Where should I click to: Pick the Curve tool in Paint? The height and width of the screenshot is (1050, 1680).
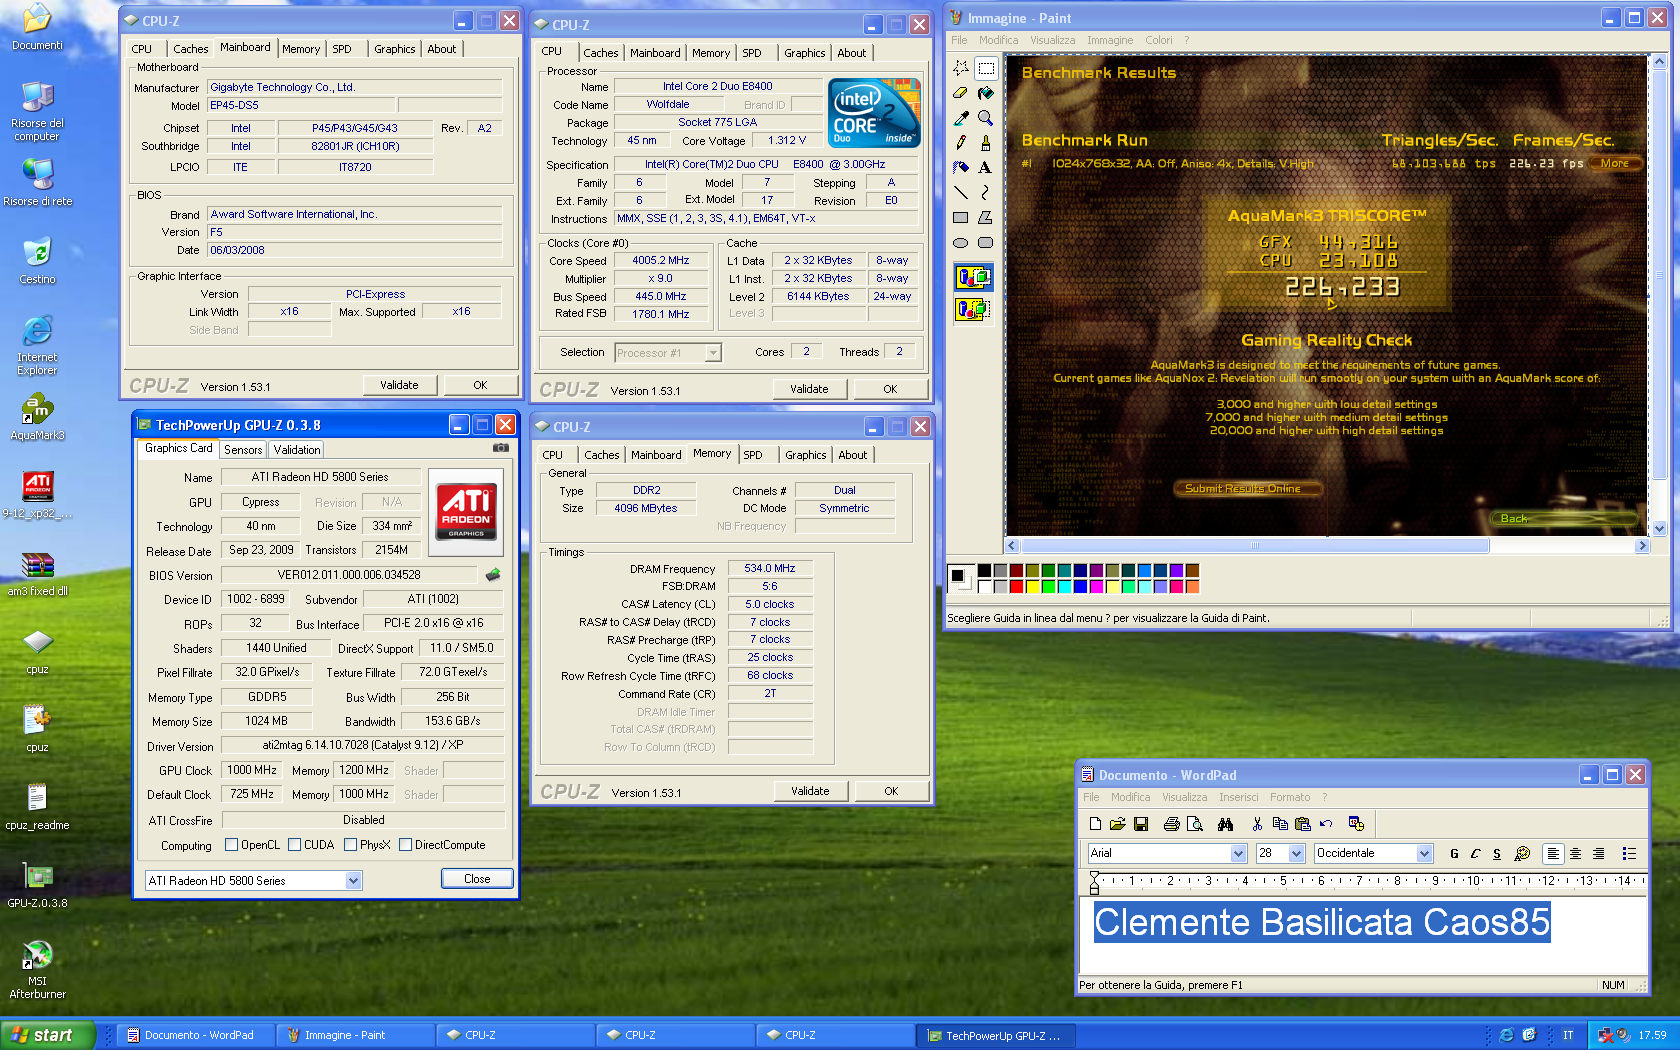point(986,193)
